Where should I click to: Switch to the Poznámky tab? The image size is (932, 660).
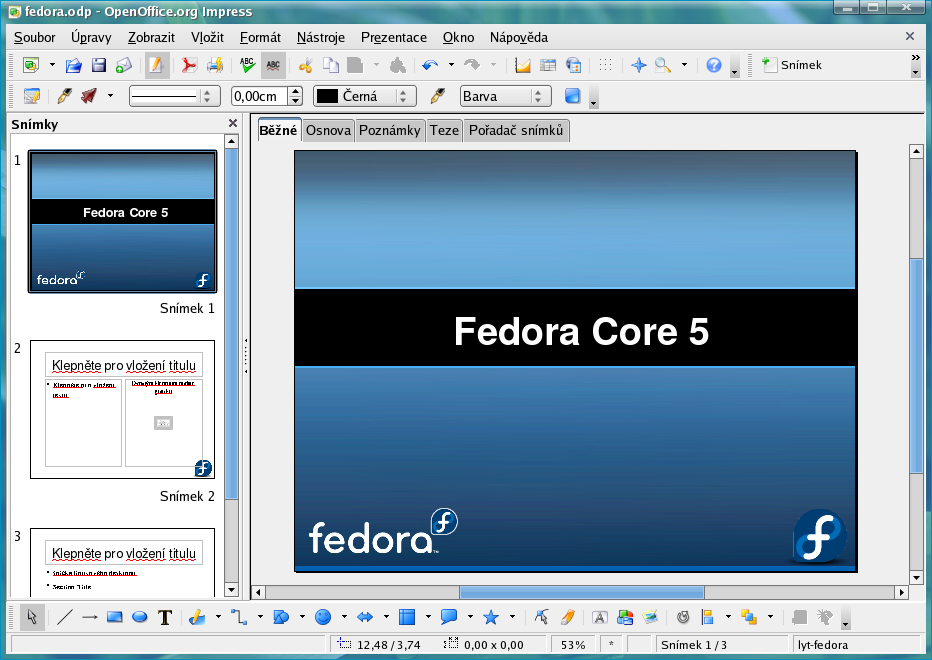(x=389, y=130)
